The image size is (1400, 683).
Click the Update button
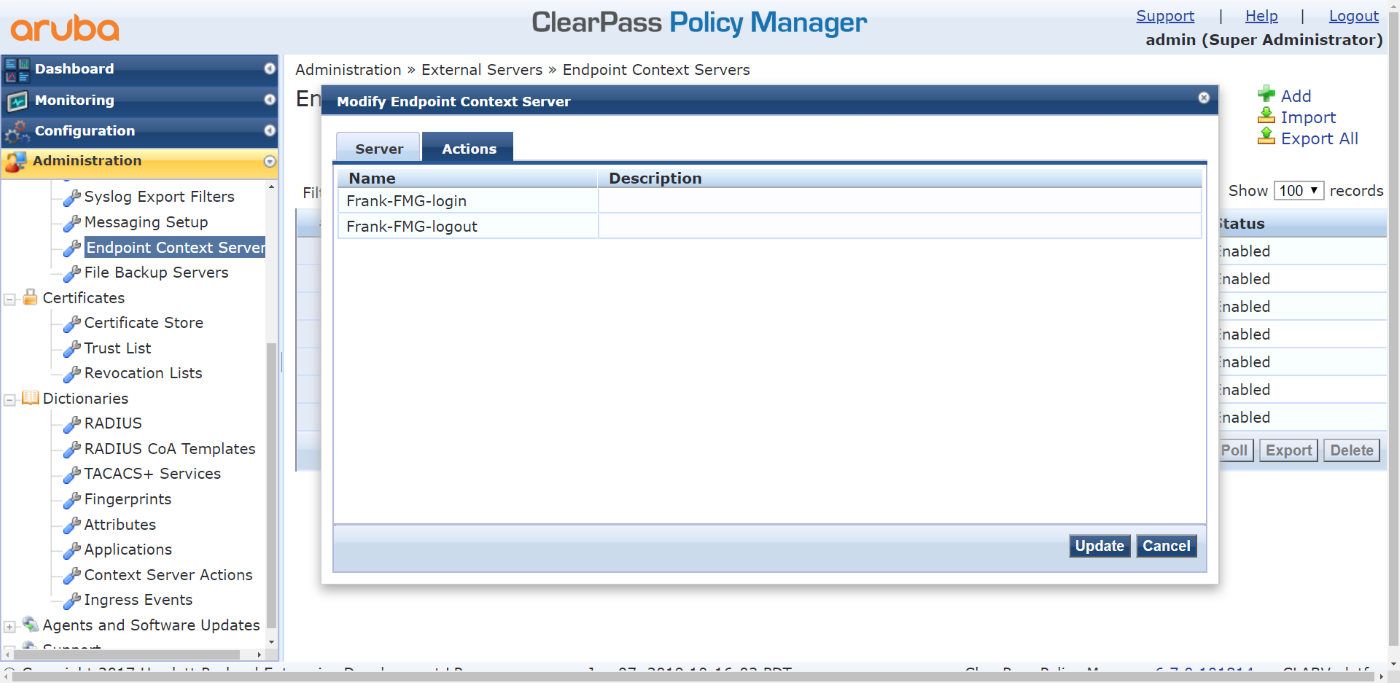(x=1100, y=546)
